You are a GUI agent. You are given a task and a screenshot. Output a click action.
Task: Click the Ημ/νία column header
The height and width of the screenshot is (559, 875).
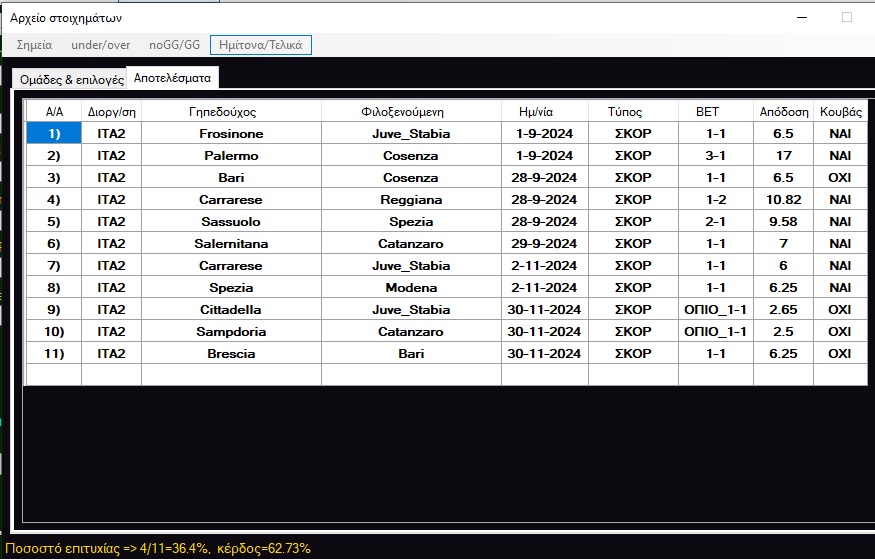pyautogui.click(x=544, y=112)
